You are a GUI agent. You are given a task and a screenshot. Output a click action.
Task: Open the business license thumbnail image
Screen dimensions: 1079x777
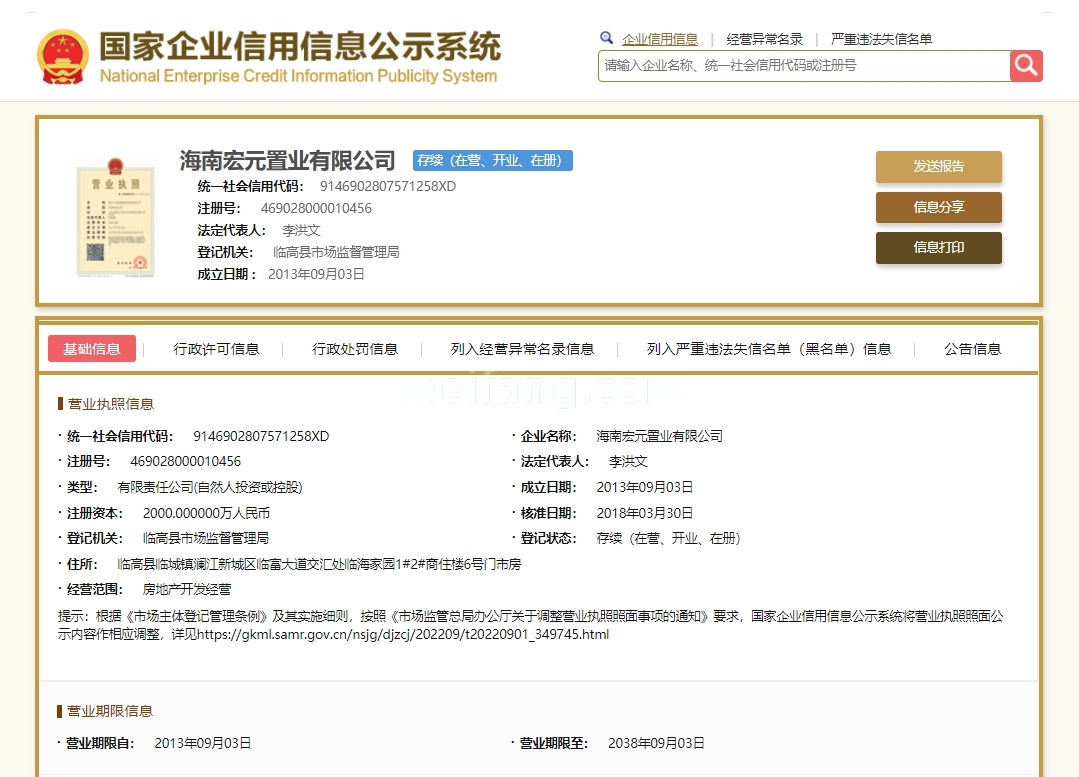coord(114,219)
